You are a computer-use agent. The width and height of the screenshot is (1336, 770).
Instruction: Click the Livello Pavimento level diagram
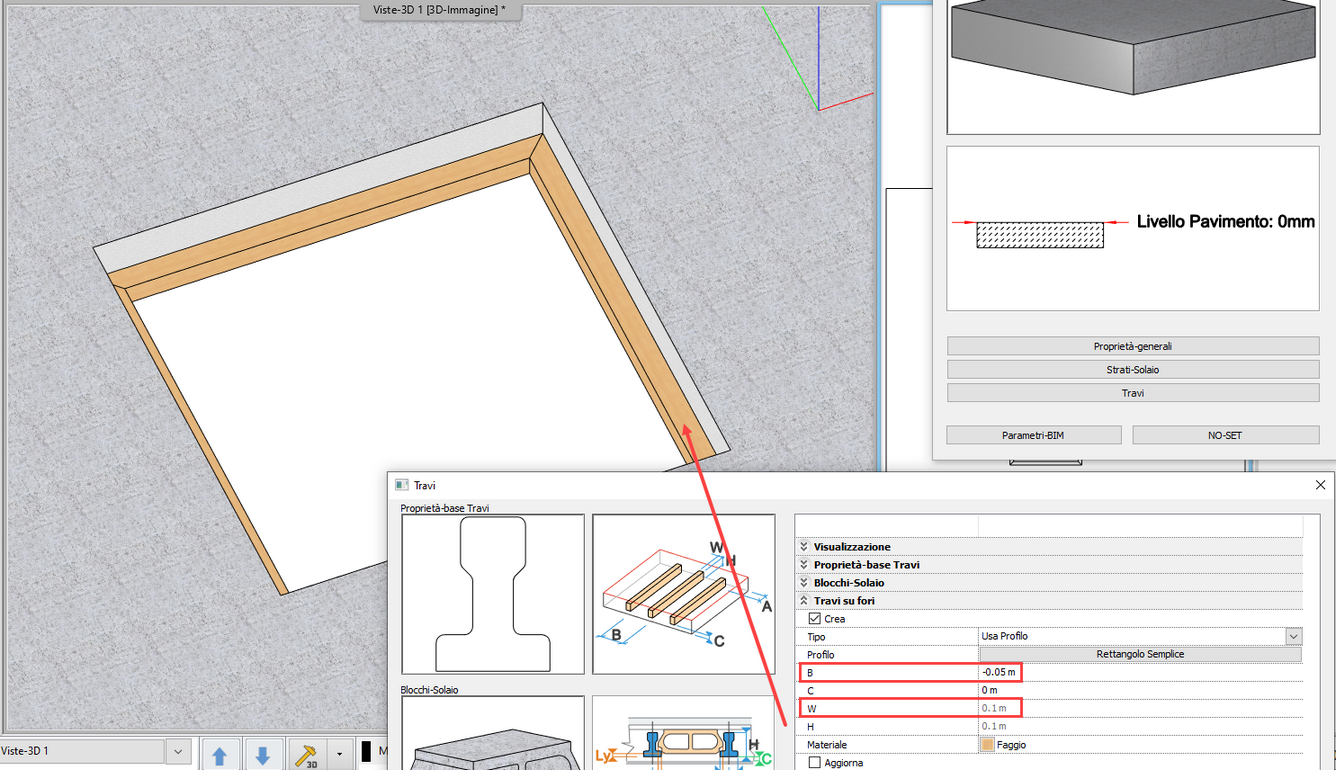[x=1133, y=229]
